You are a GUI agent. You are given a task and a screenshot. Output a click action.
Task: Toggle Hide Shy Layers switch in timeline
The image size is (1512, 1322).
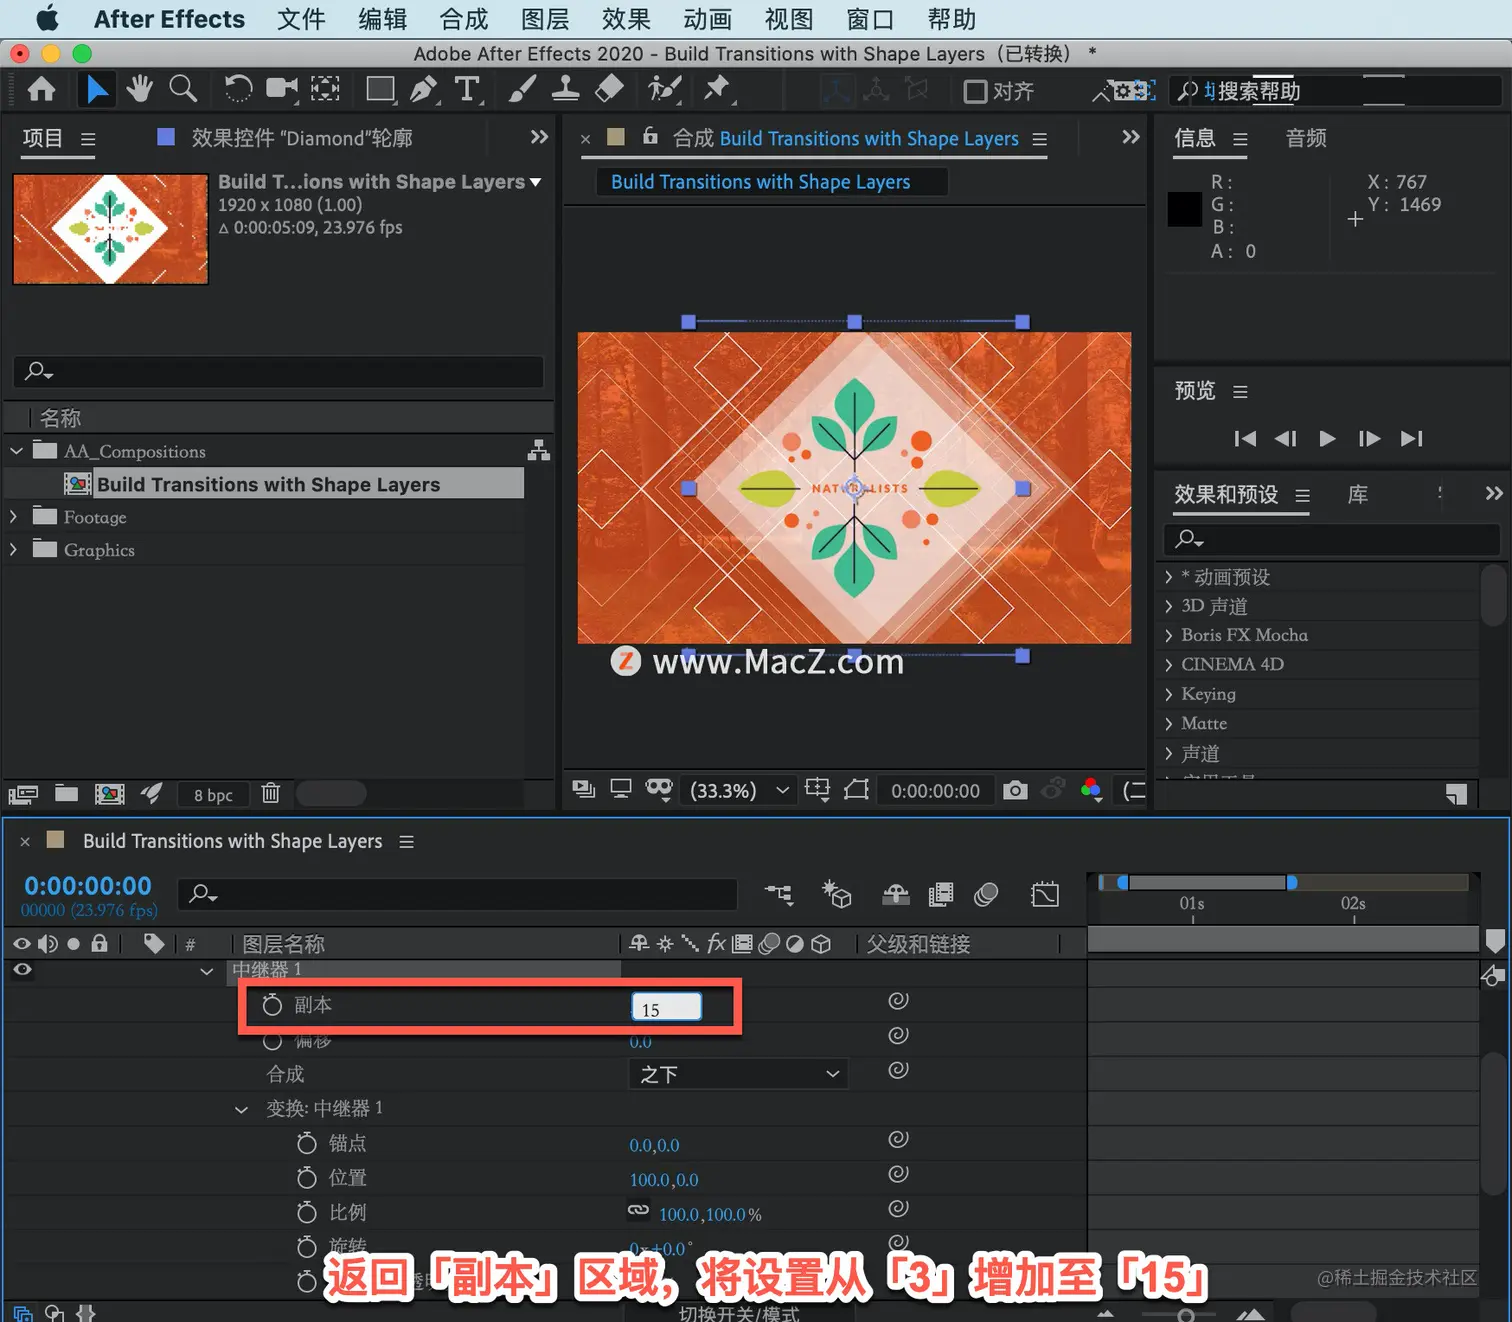tap(895, 894)
